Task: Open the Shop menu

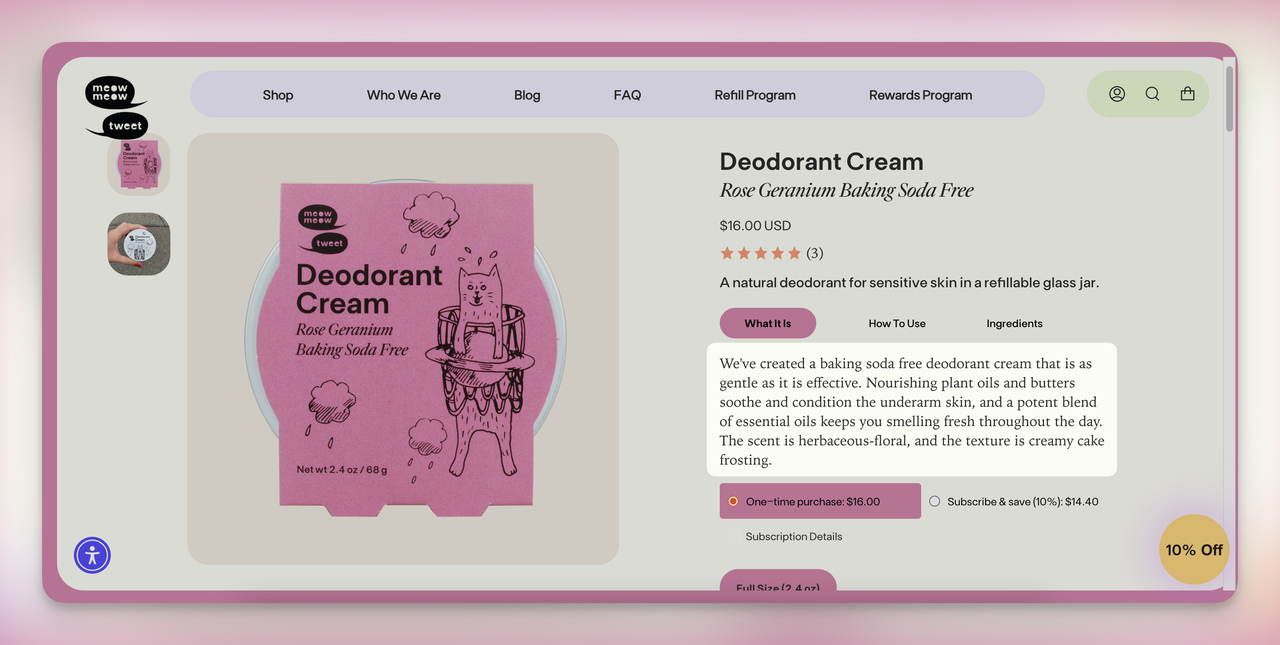Action: tap(278, 95)
